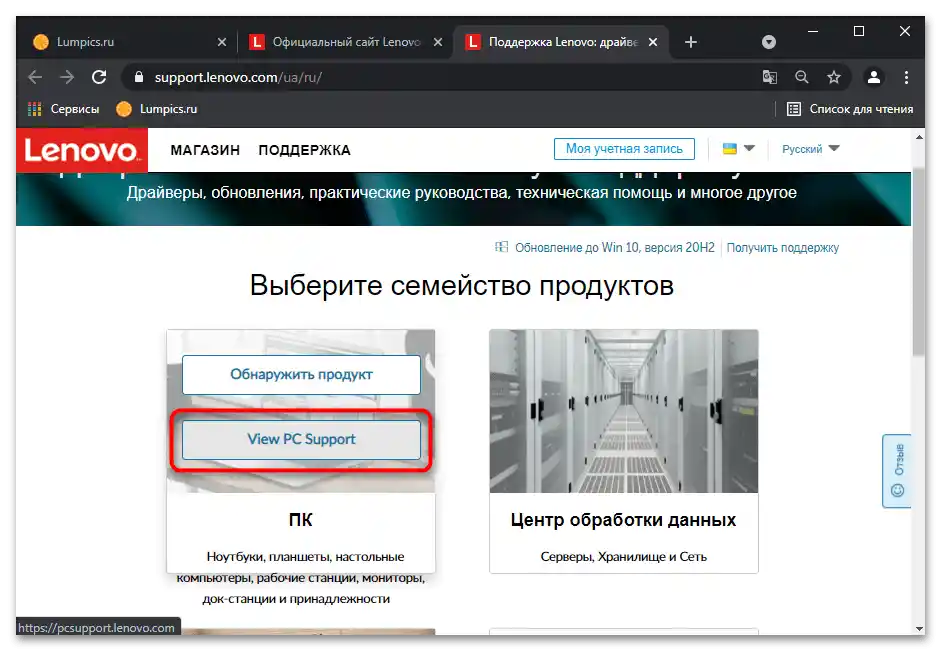Open the Lumpics.ru bookmark
Screen dimensions: 941x651
click(x=157, y=109)
